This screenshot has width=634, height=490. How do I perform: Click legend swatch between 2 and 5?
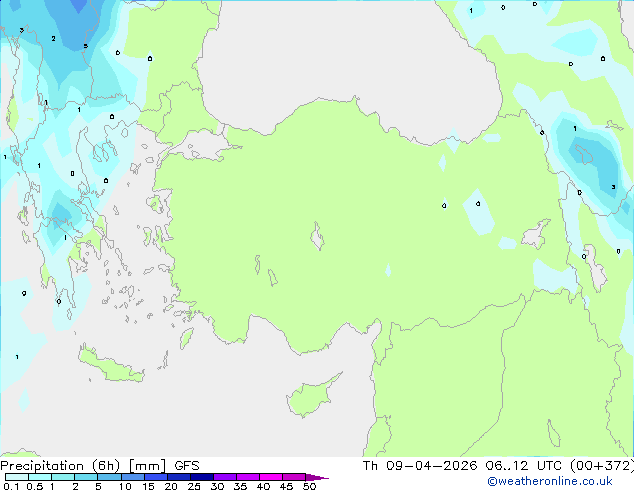[86, 477]
